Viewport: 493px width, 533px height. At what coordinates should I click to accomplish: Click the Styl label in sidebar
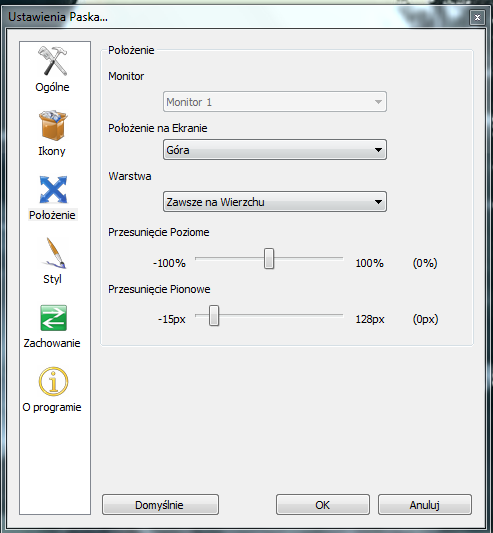[52, 279]
